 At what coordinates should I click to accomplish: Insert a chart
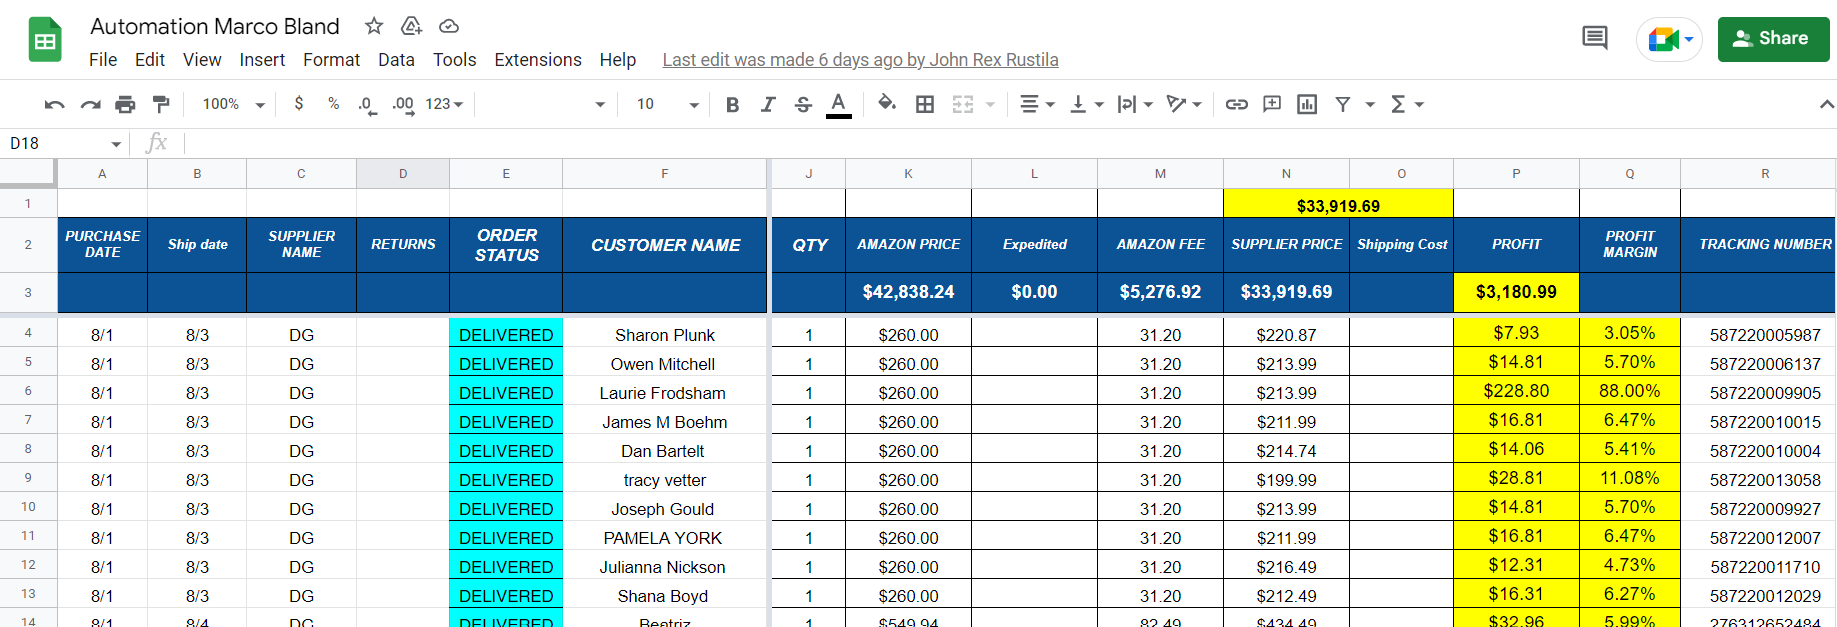pyautogui.click(x=1307, y=104)
